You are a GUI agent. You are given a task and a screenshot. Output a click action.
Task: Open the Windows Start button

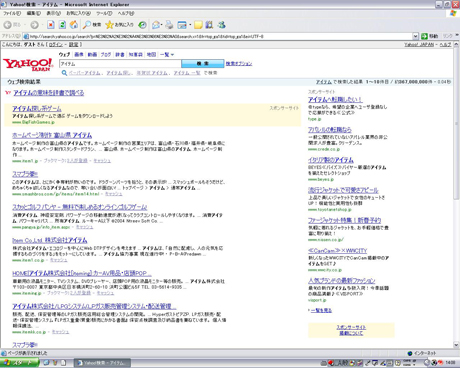[19, 363]
